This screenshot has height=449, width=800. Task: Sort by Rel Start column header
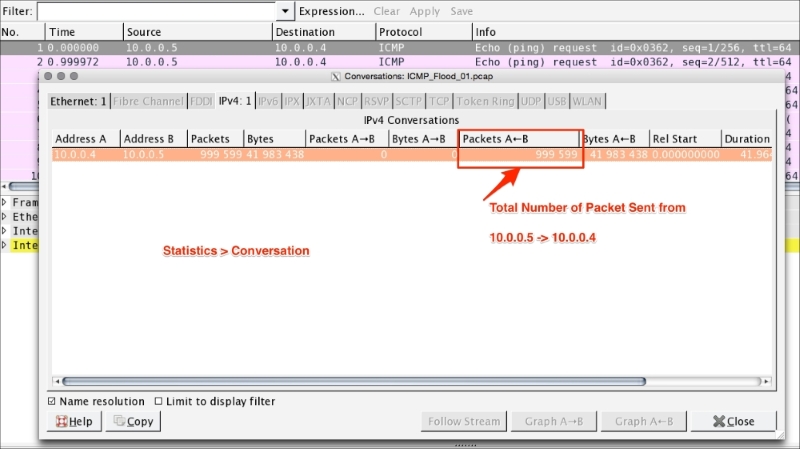685,139
